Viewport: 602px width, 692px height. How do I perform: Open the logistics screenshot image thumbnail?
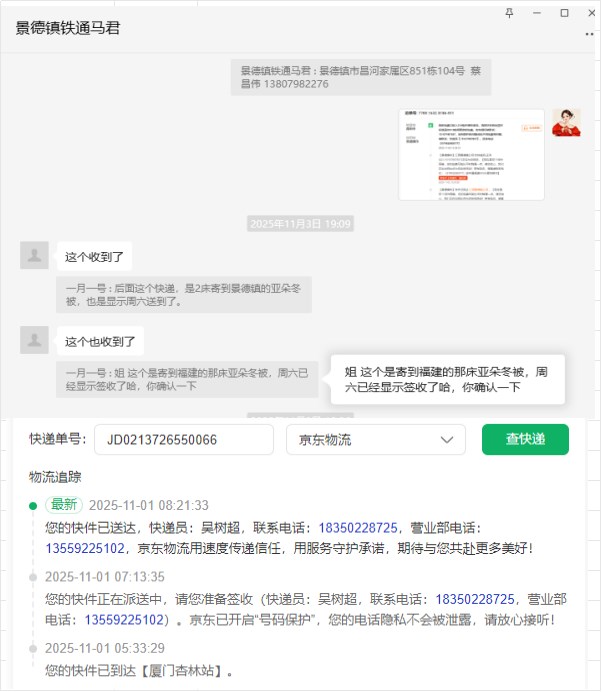471,154
